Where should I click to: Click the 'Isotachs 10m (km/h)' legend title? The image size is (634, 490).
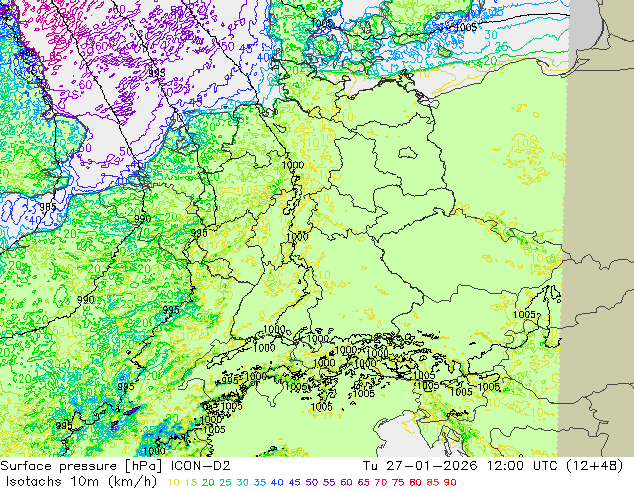(x=81, y=482)
